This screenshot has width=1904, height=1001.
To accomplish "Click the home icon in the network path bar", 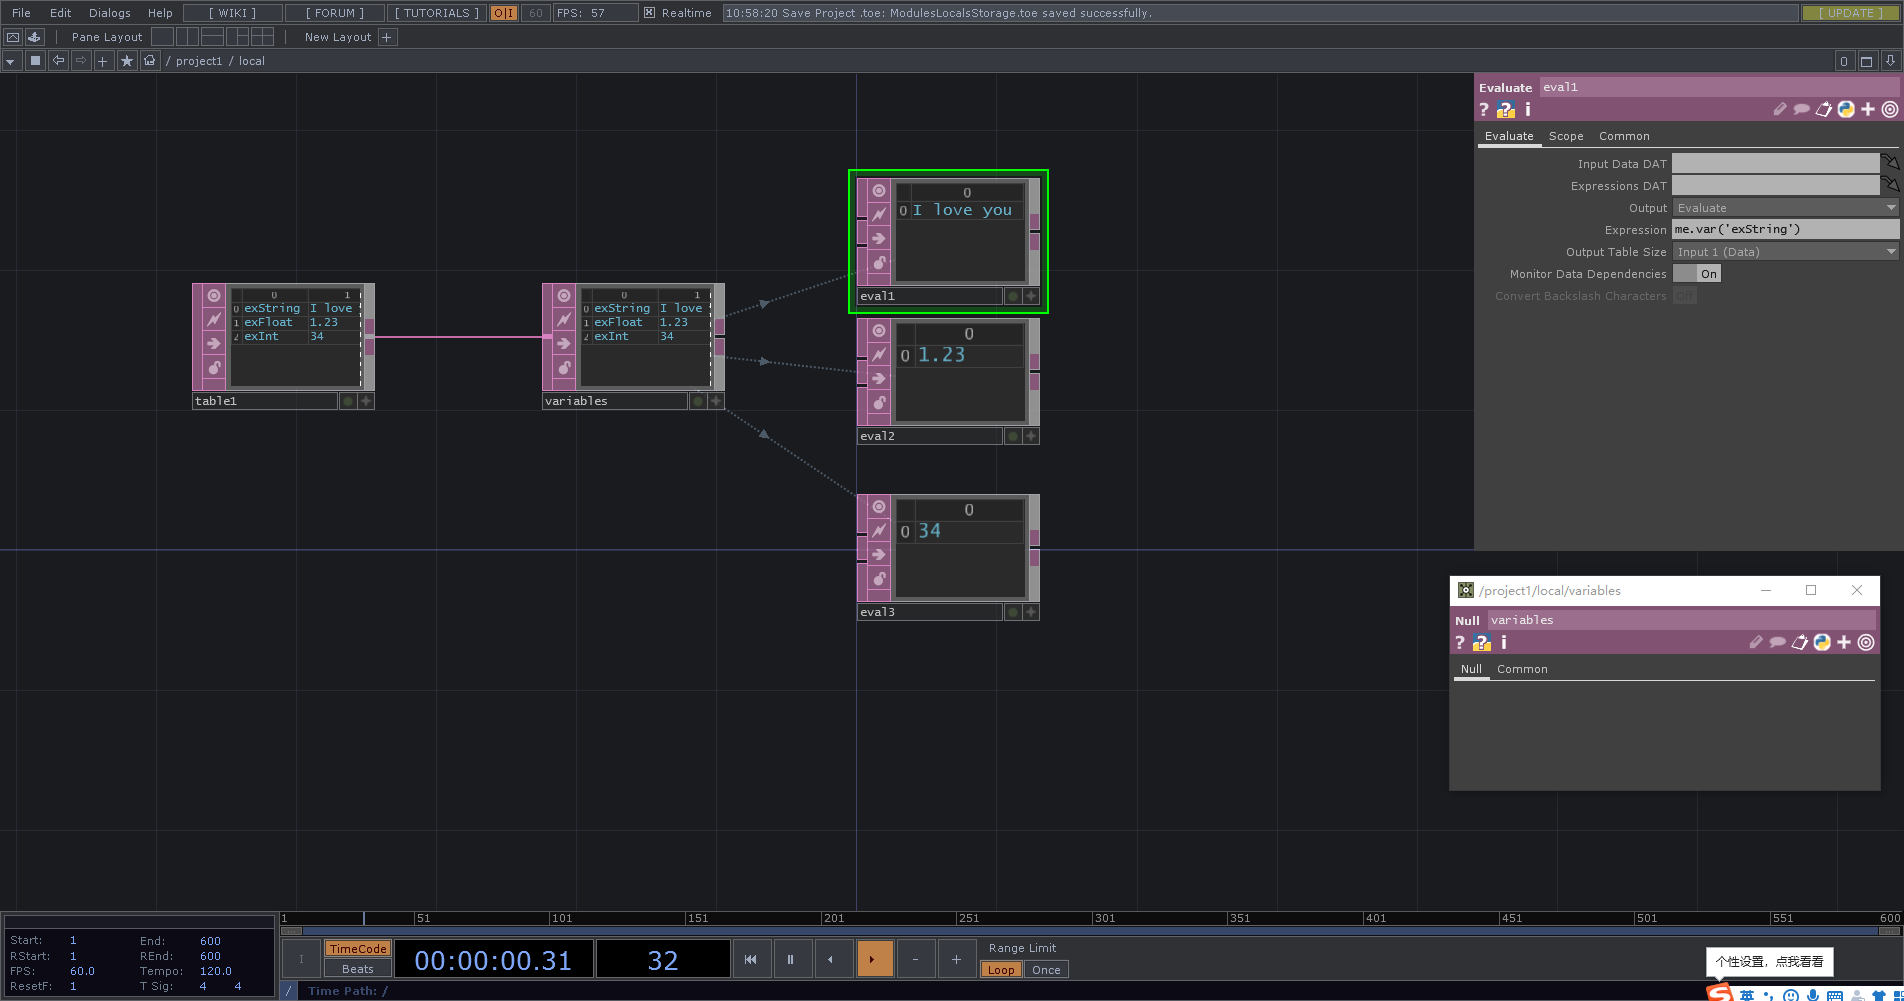I will [149, 60].
